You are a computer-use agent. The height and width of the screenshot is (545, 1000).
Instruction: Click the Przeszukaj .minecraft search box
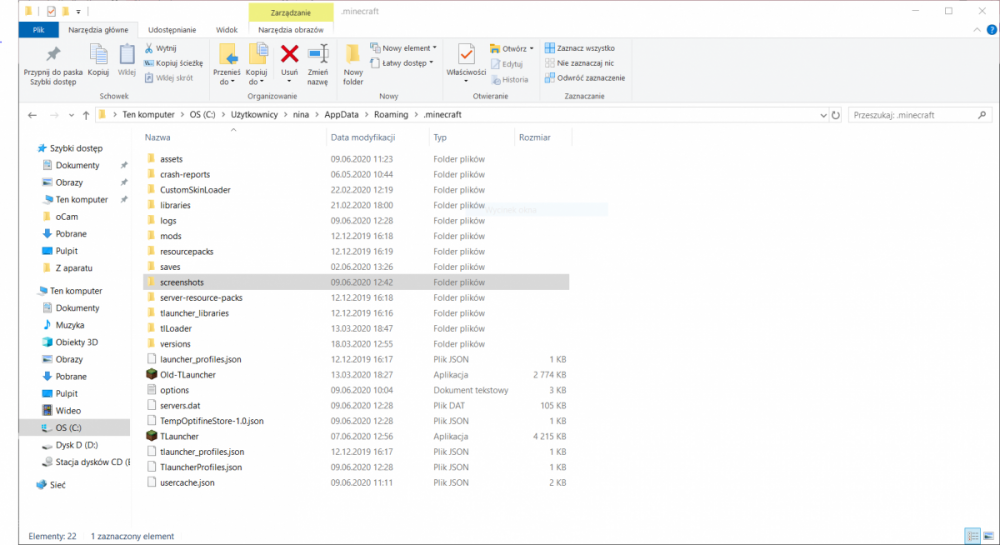pos(915,115)
